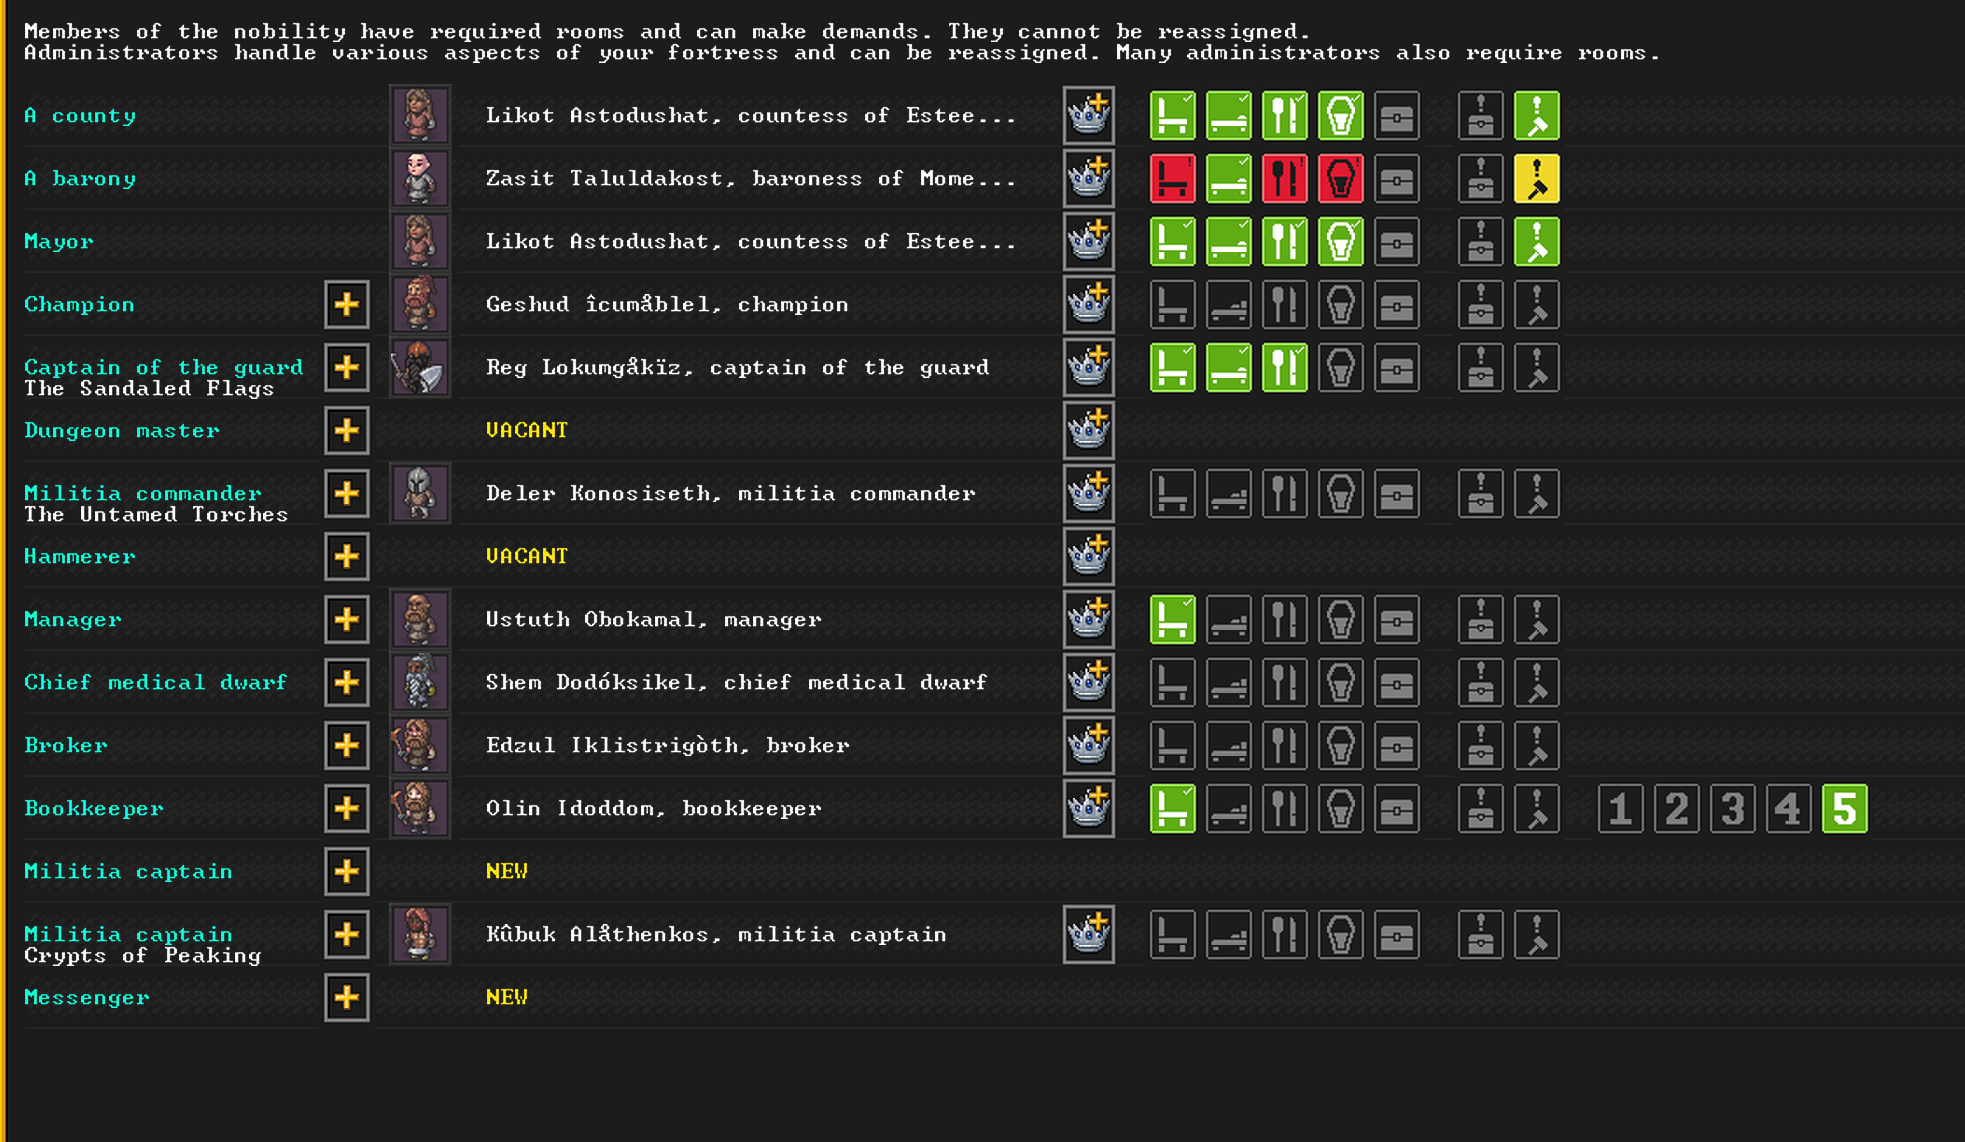
Task: Click the Captain of the guard's dining room icon
Action: [x=1284, y=367]
